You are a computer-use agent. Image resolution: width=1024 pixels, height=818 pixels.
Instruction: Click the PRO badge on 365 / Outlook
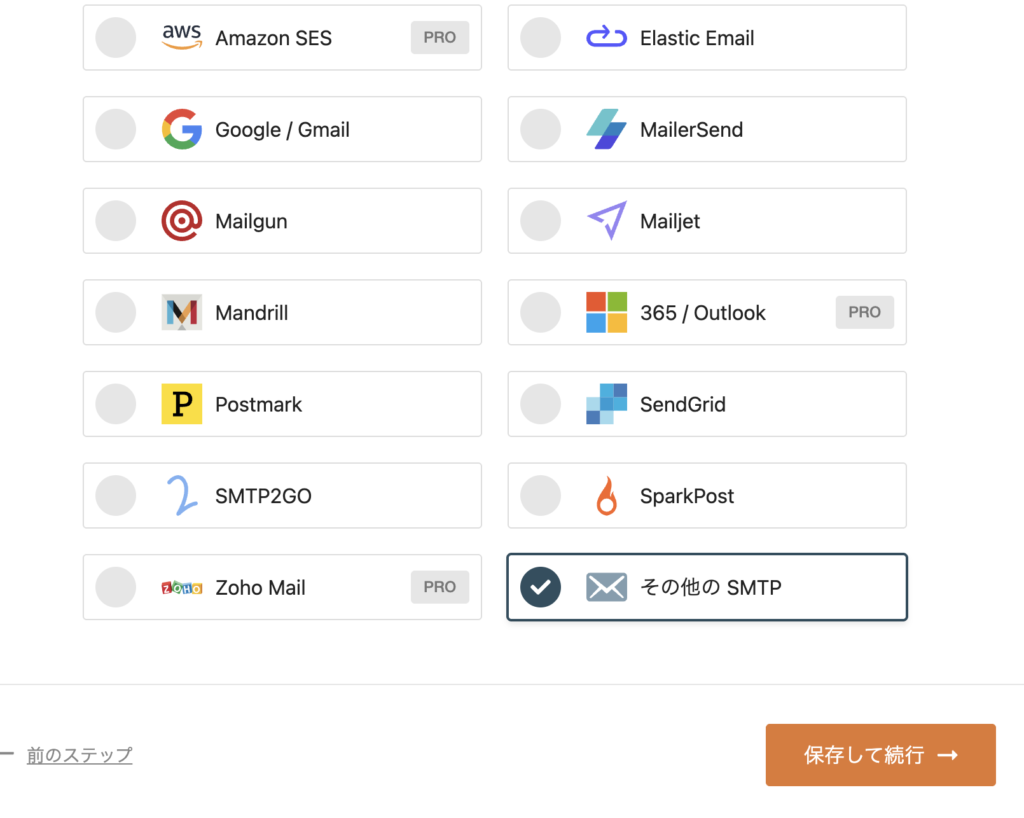coord(865,313)
